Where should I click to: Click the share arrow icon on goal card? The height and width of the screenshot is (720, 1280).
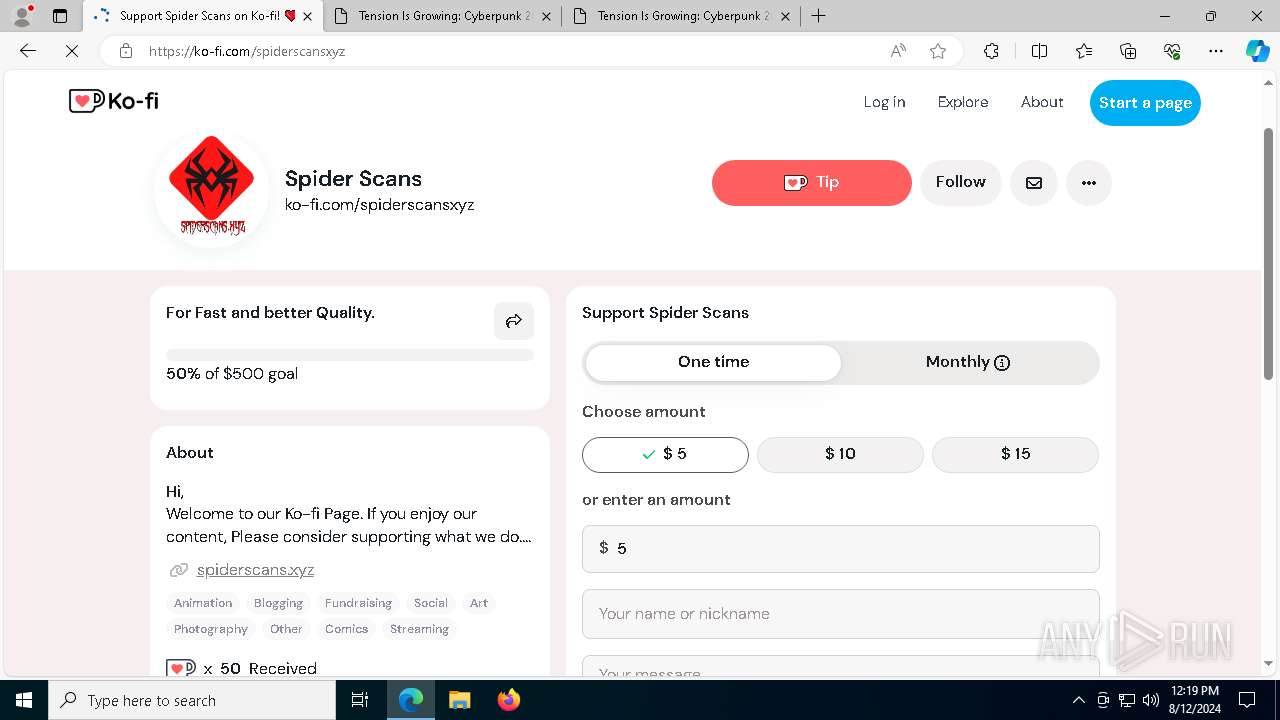point(514,321)
